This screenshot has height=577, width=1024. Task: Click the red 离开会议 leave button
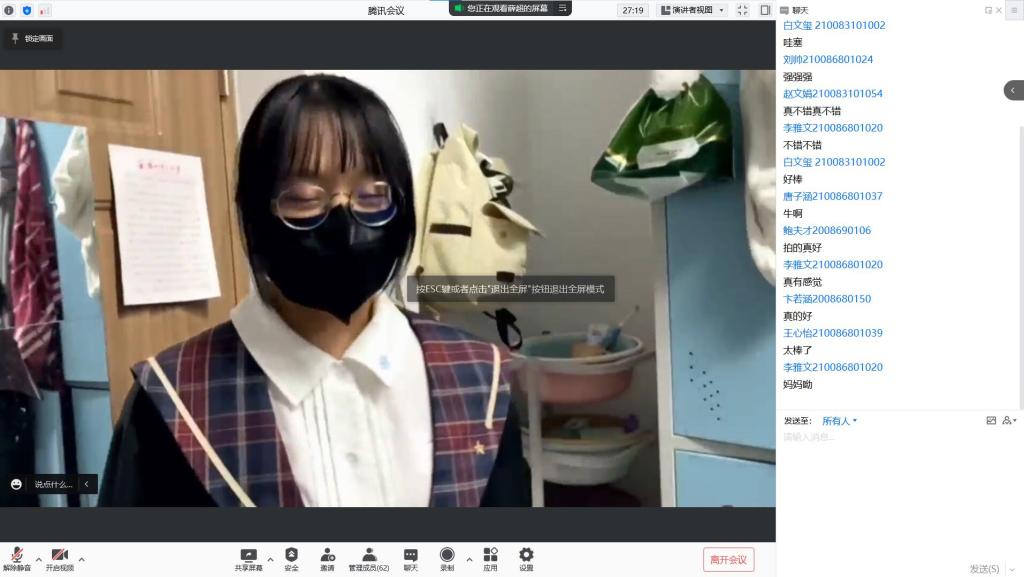(728, 559)
